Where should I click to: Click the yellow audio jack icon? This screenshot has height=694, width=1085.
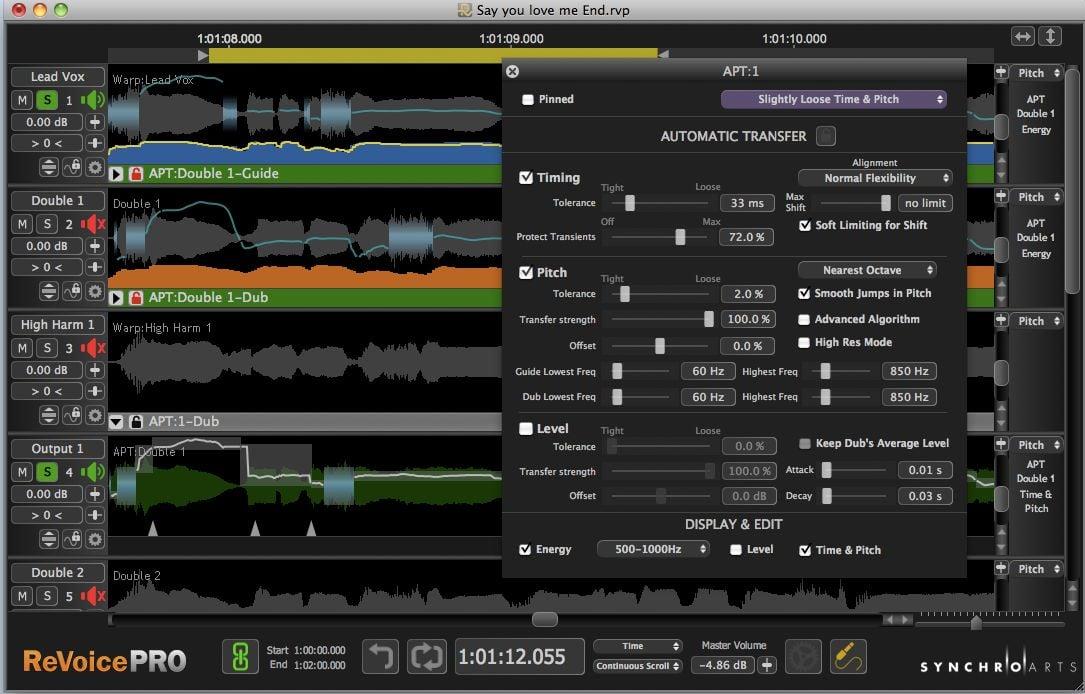848,657
